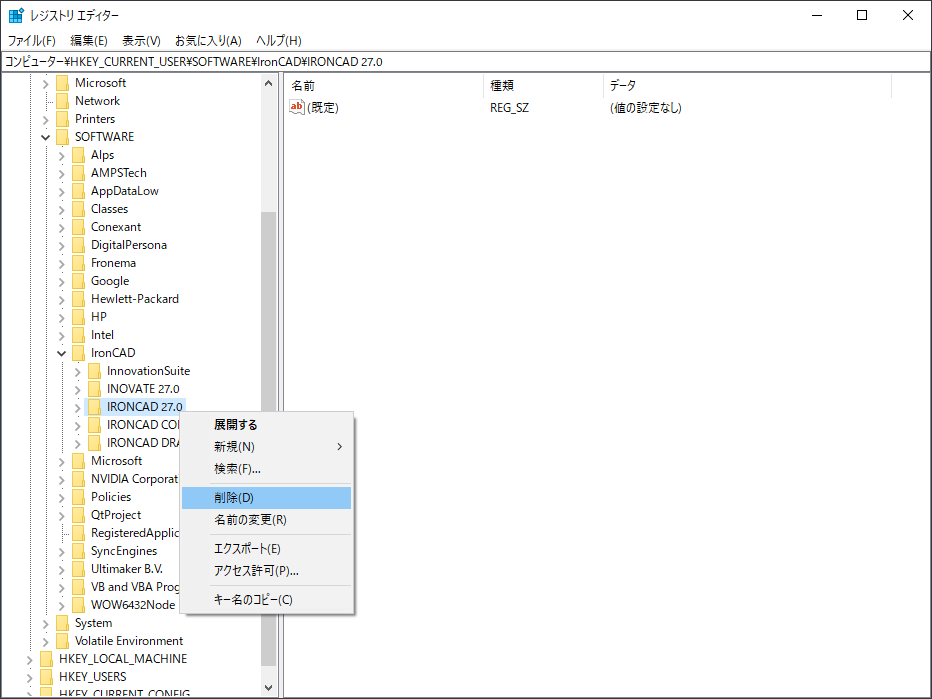This screenshot has height=699, width=932.
Task: Click the Printers key folder icon
Action: [62, 119]
